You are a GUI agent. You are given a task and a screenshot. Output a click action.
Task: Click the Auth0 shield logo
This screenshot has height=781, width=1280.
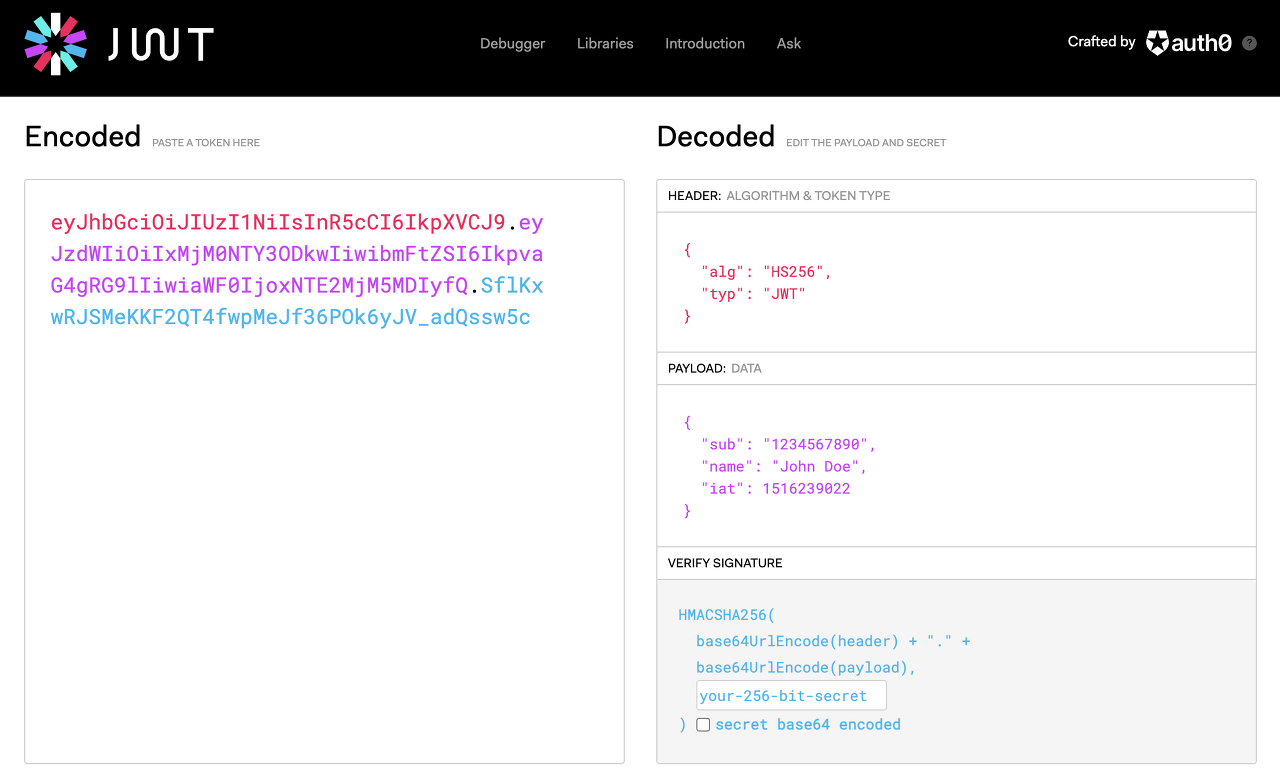pos(1157,42)
